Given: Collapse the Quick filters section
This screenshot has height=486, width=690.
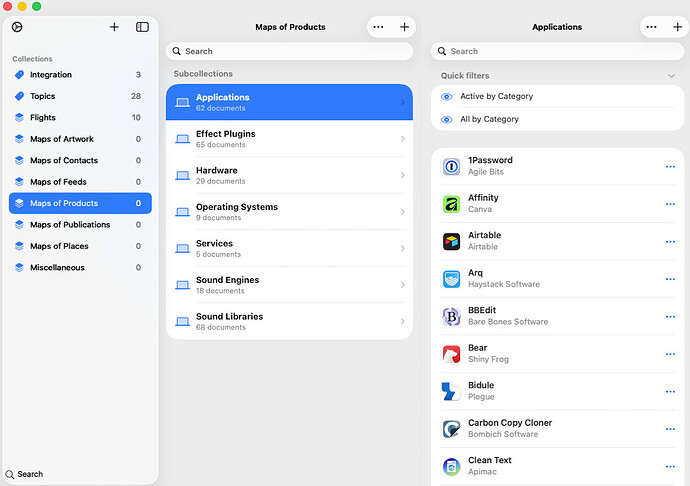Looking at the screenshot, I should (671, 76).
